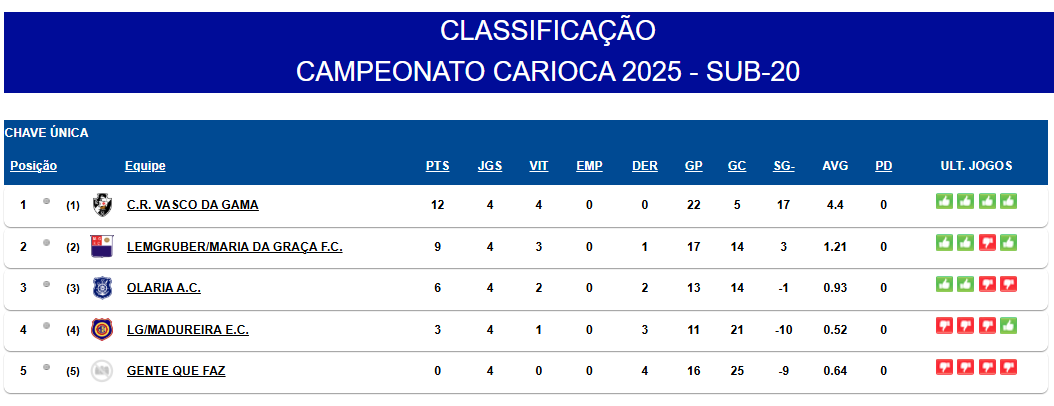This screenshot has width=1054, height=406.
Task: Sort table by Posição column
Action: [33, 166]
